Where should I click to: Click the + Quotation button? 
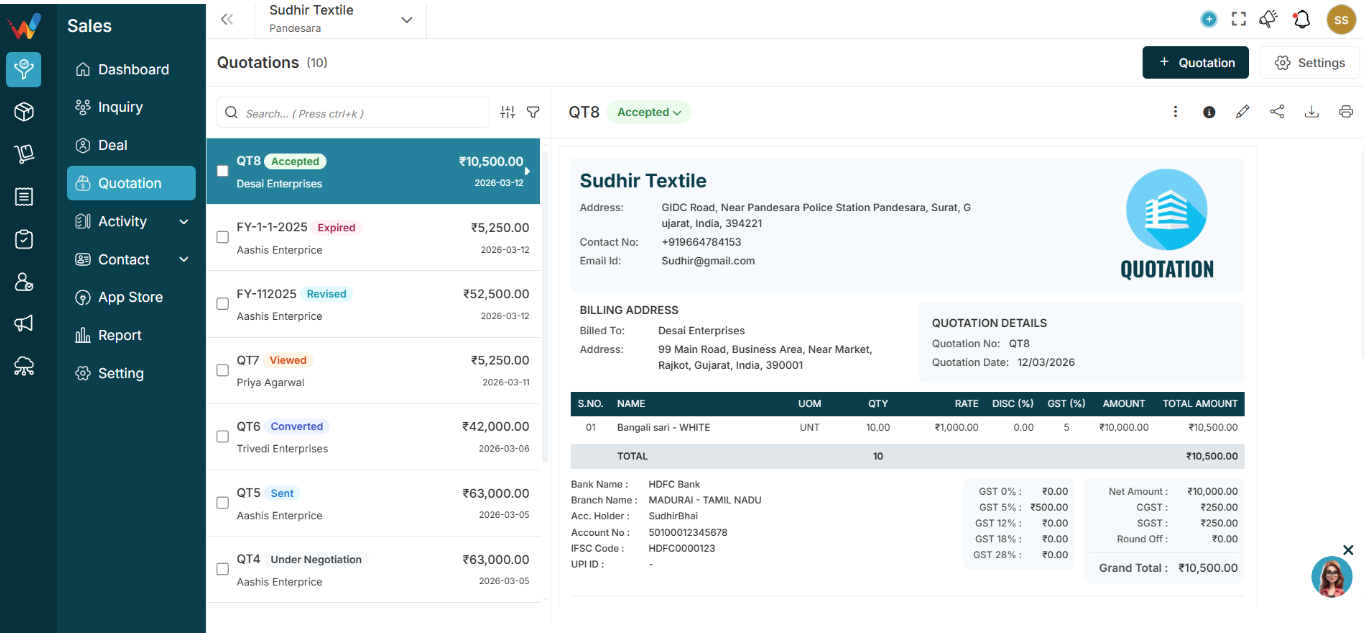1195,62
